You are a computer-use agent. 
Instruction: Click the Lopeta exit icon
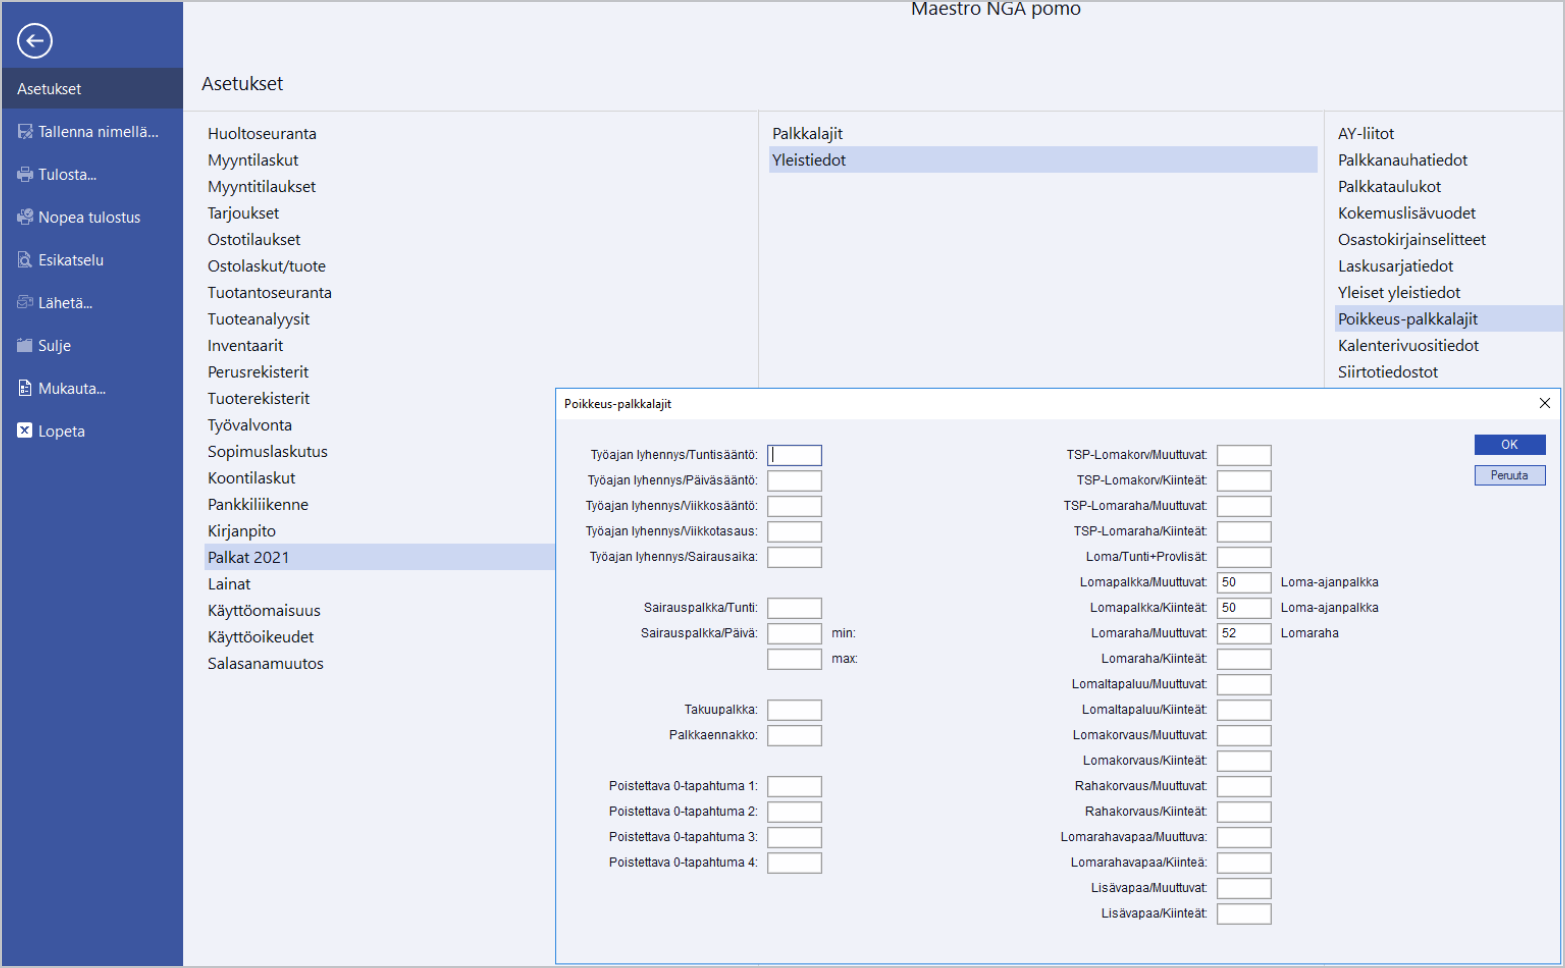point(25,431)
